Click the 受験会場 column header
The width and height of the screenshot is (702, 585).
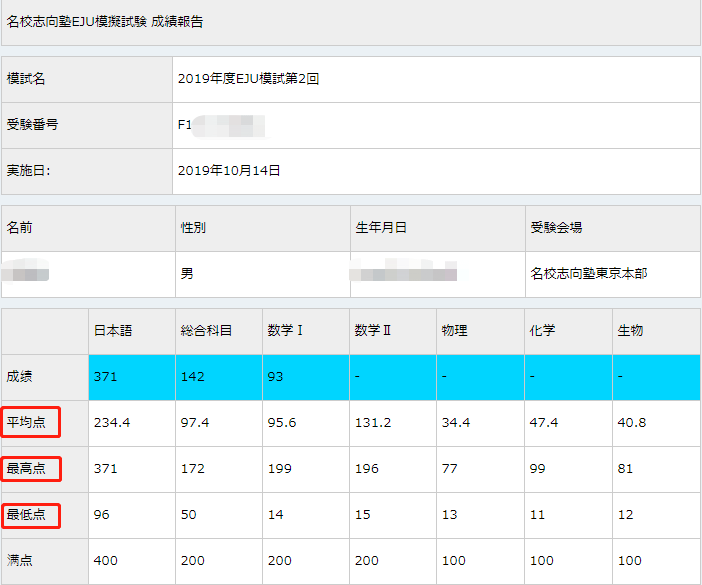coord(613,228)
